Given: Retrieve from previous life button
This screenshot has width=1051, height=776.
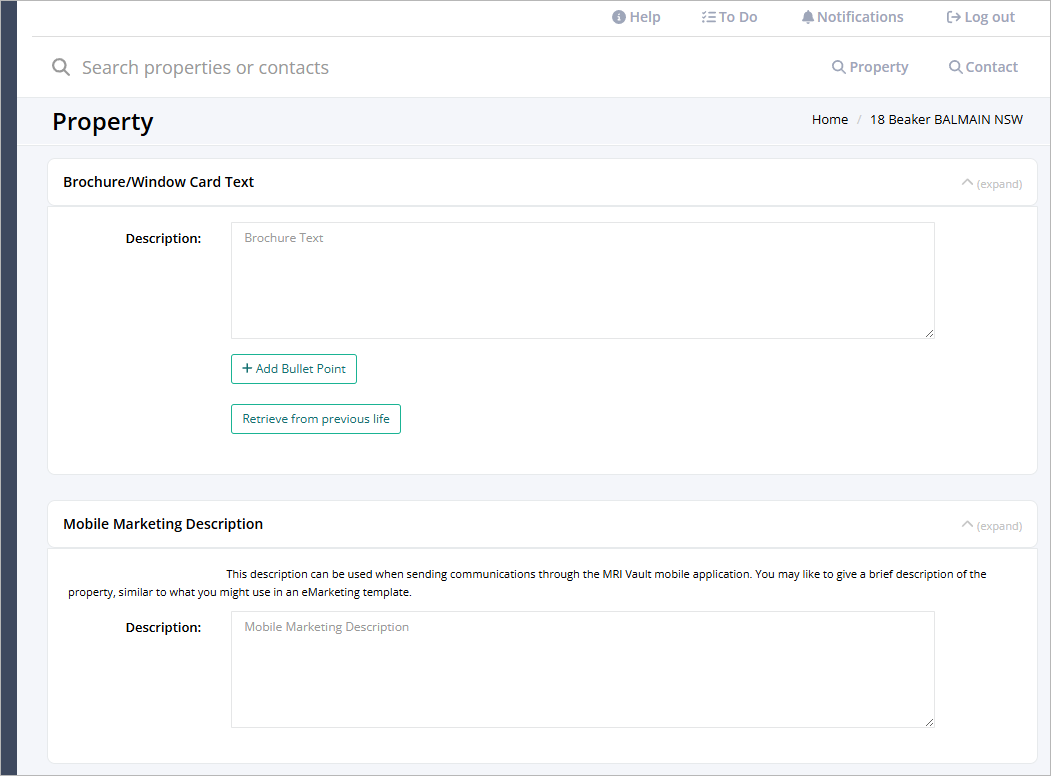Looking at the screenshot, I should 316,419.
